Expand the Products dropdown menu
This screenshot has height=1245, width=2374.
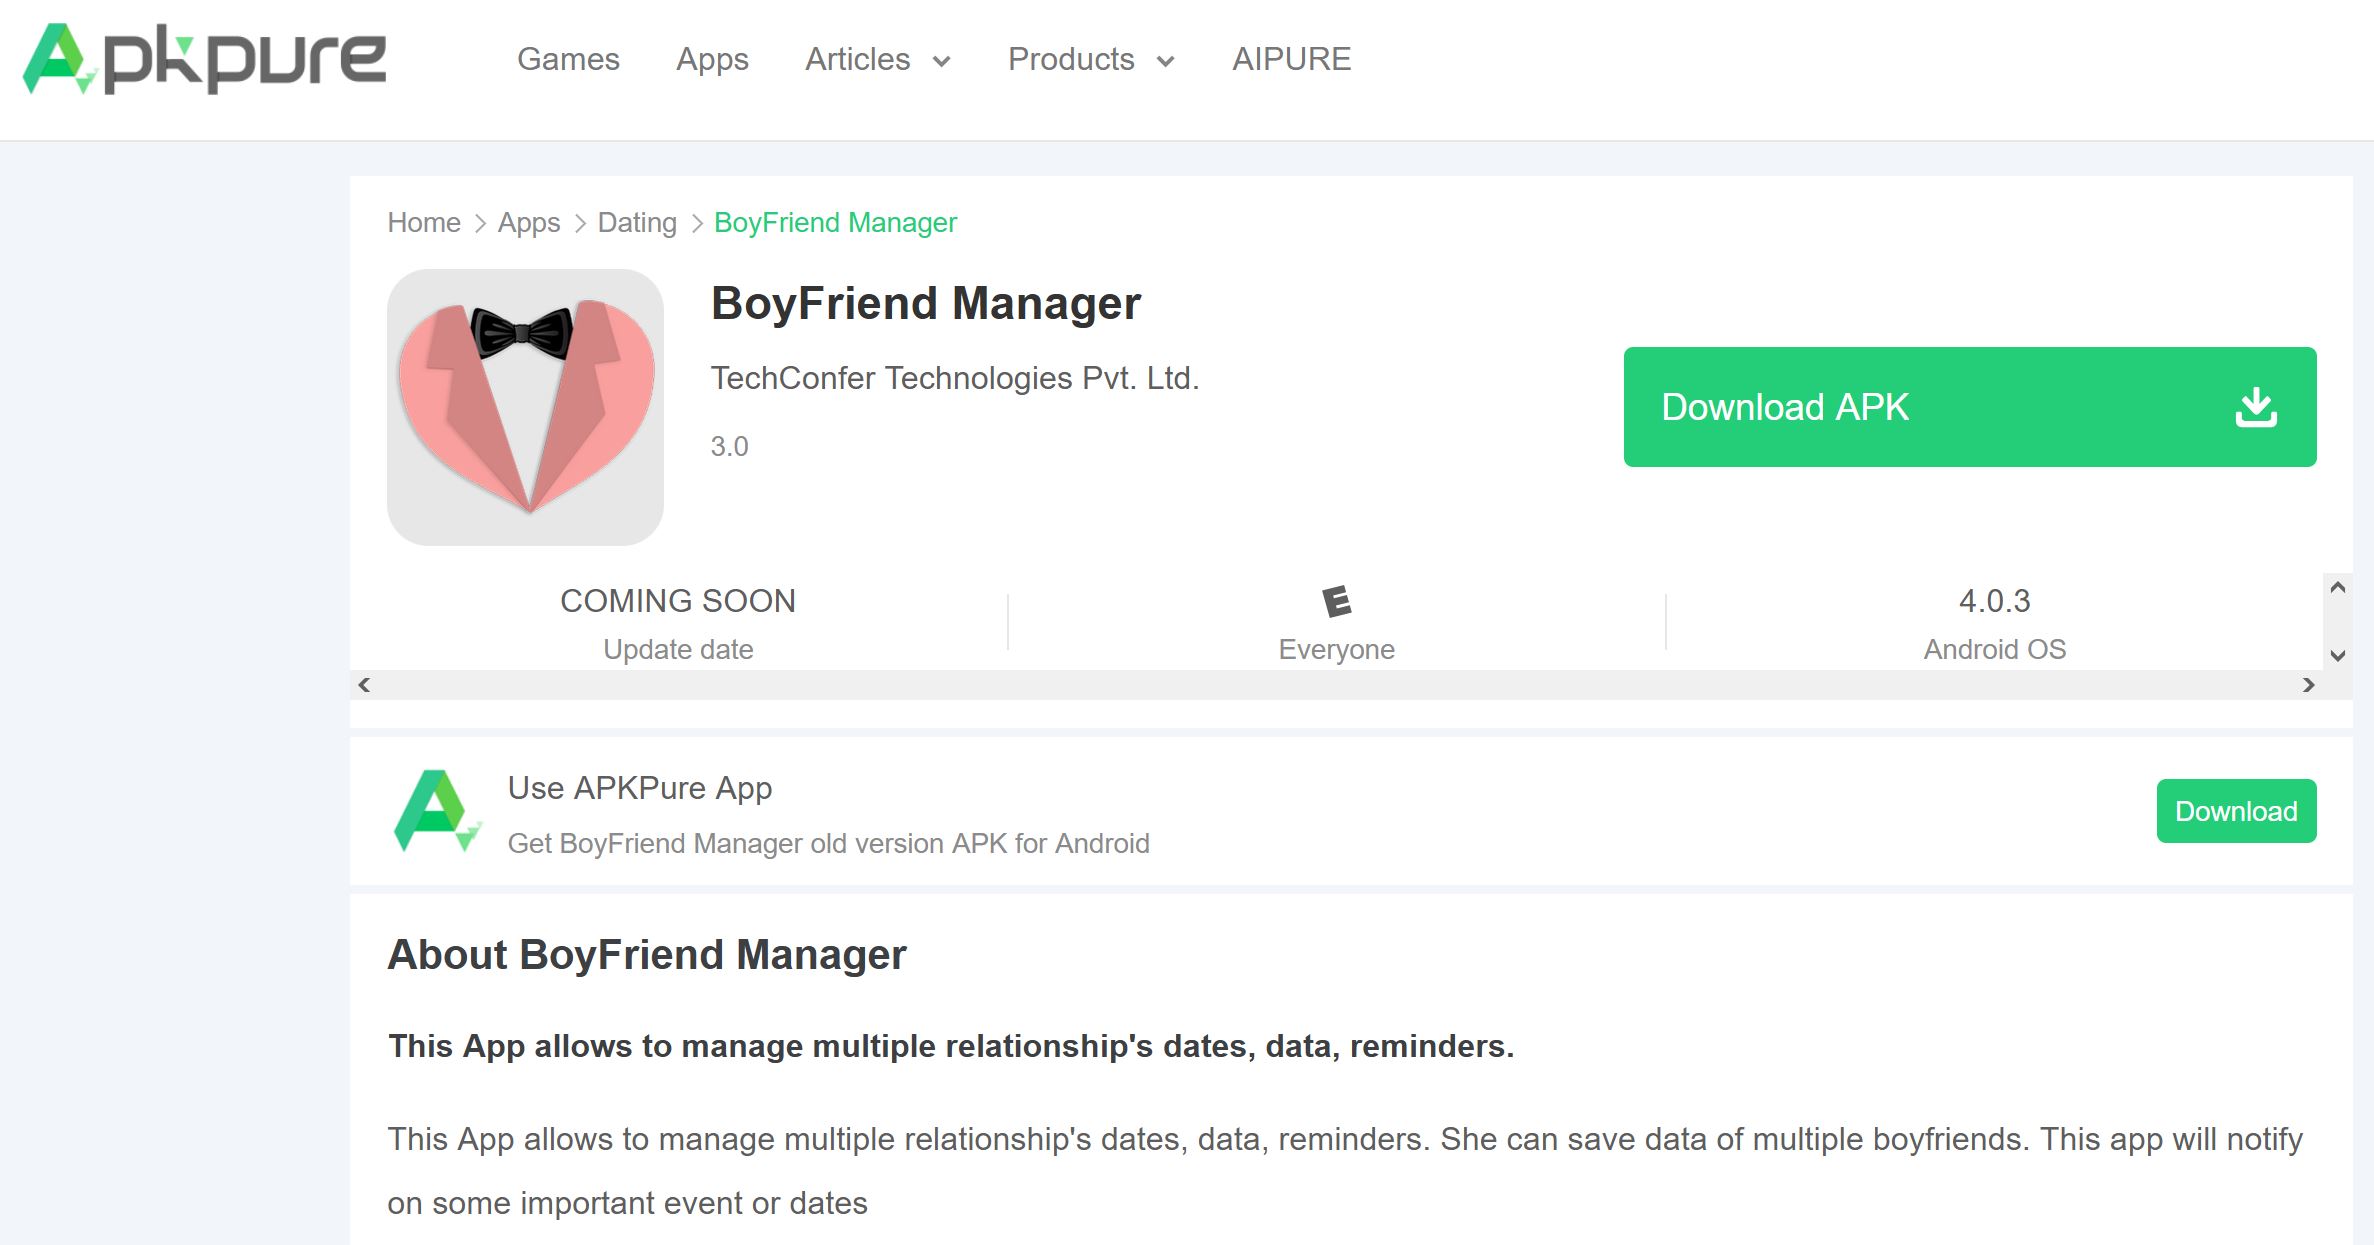[1090, 60]
